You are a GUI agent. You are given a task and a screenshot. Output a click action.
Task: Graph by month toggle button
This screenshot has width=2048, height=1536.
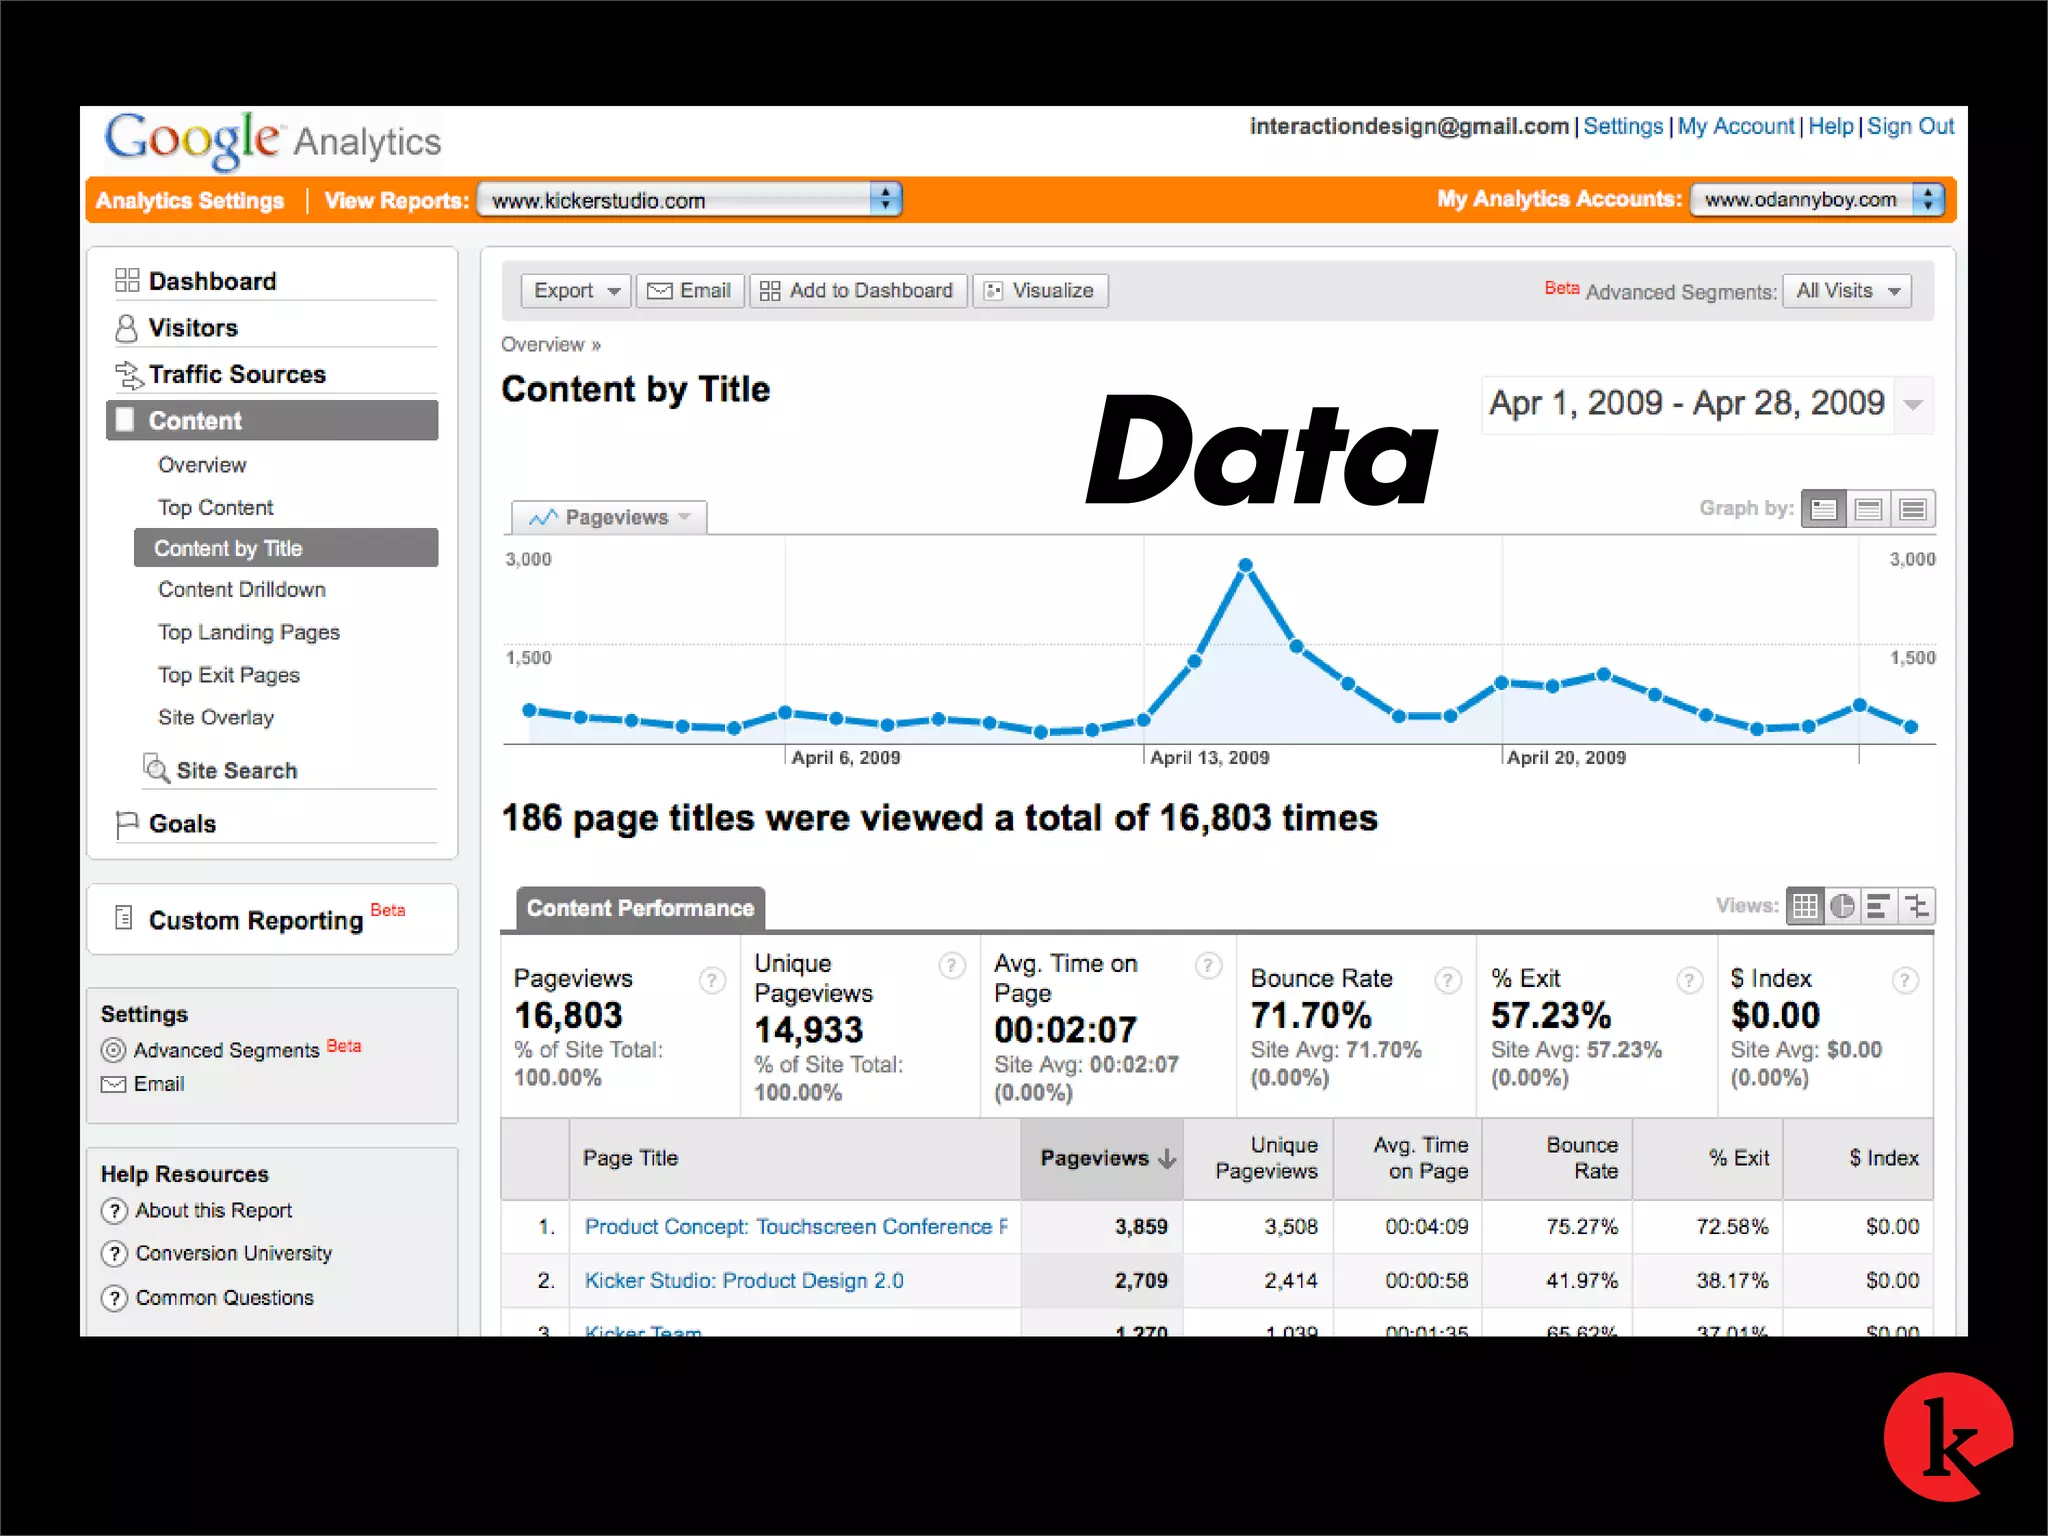click(1913, 509)
